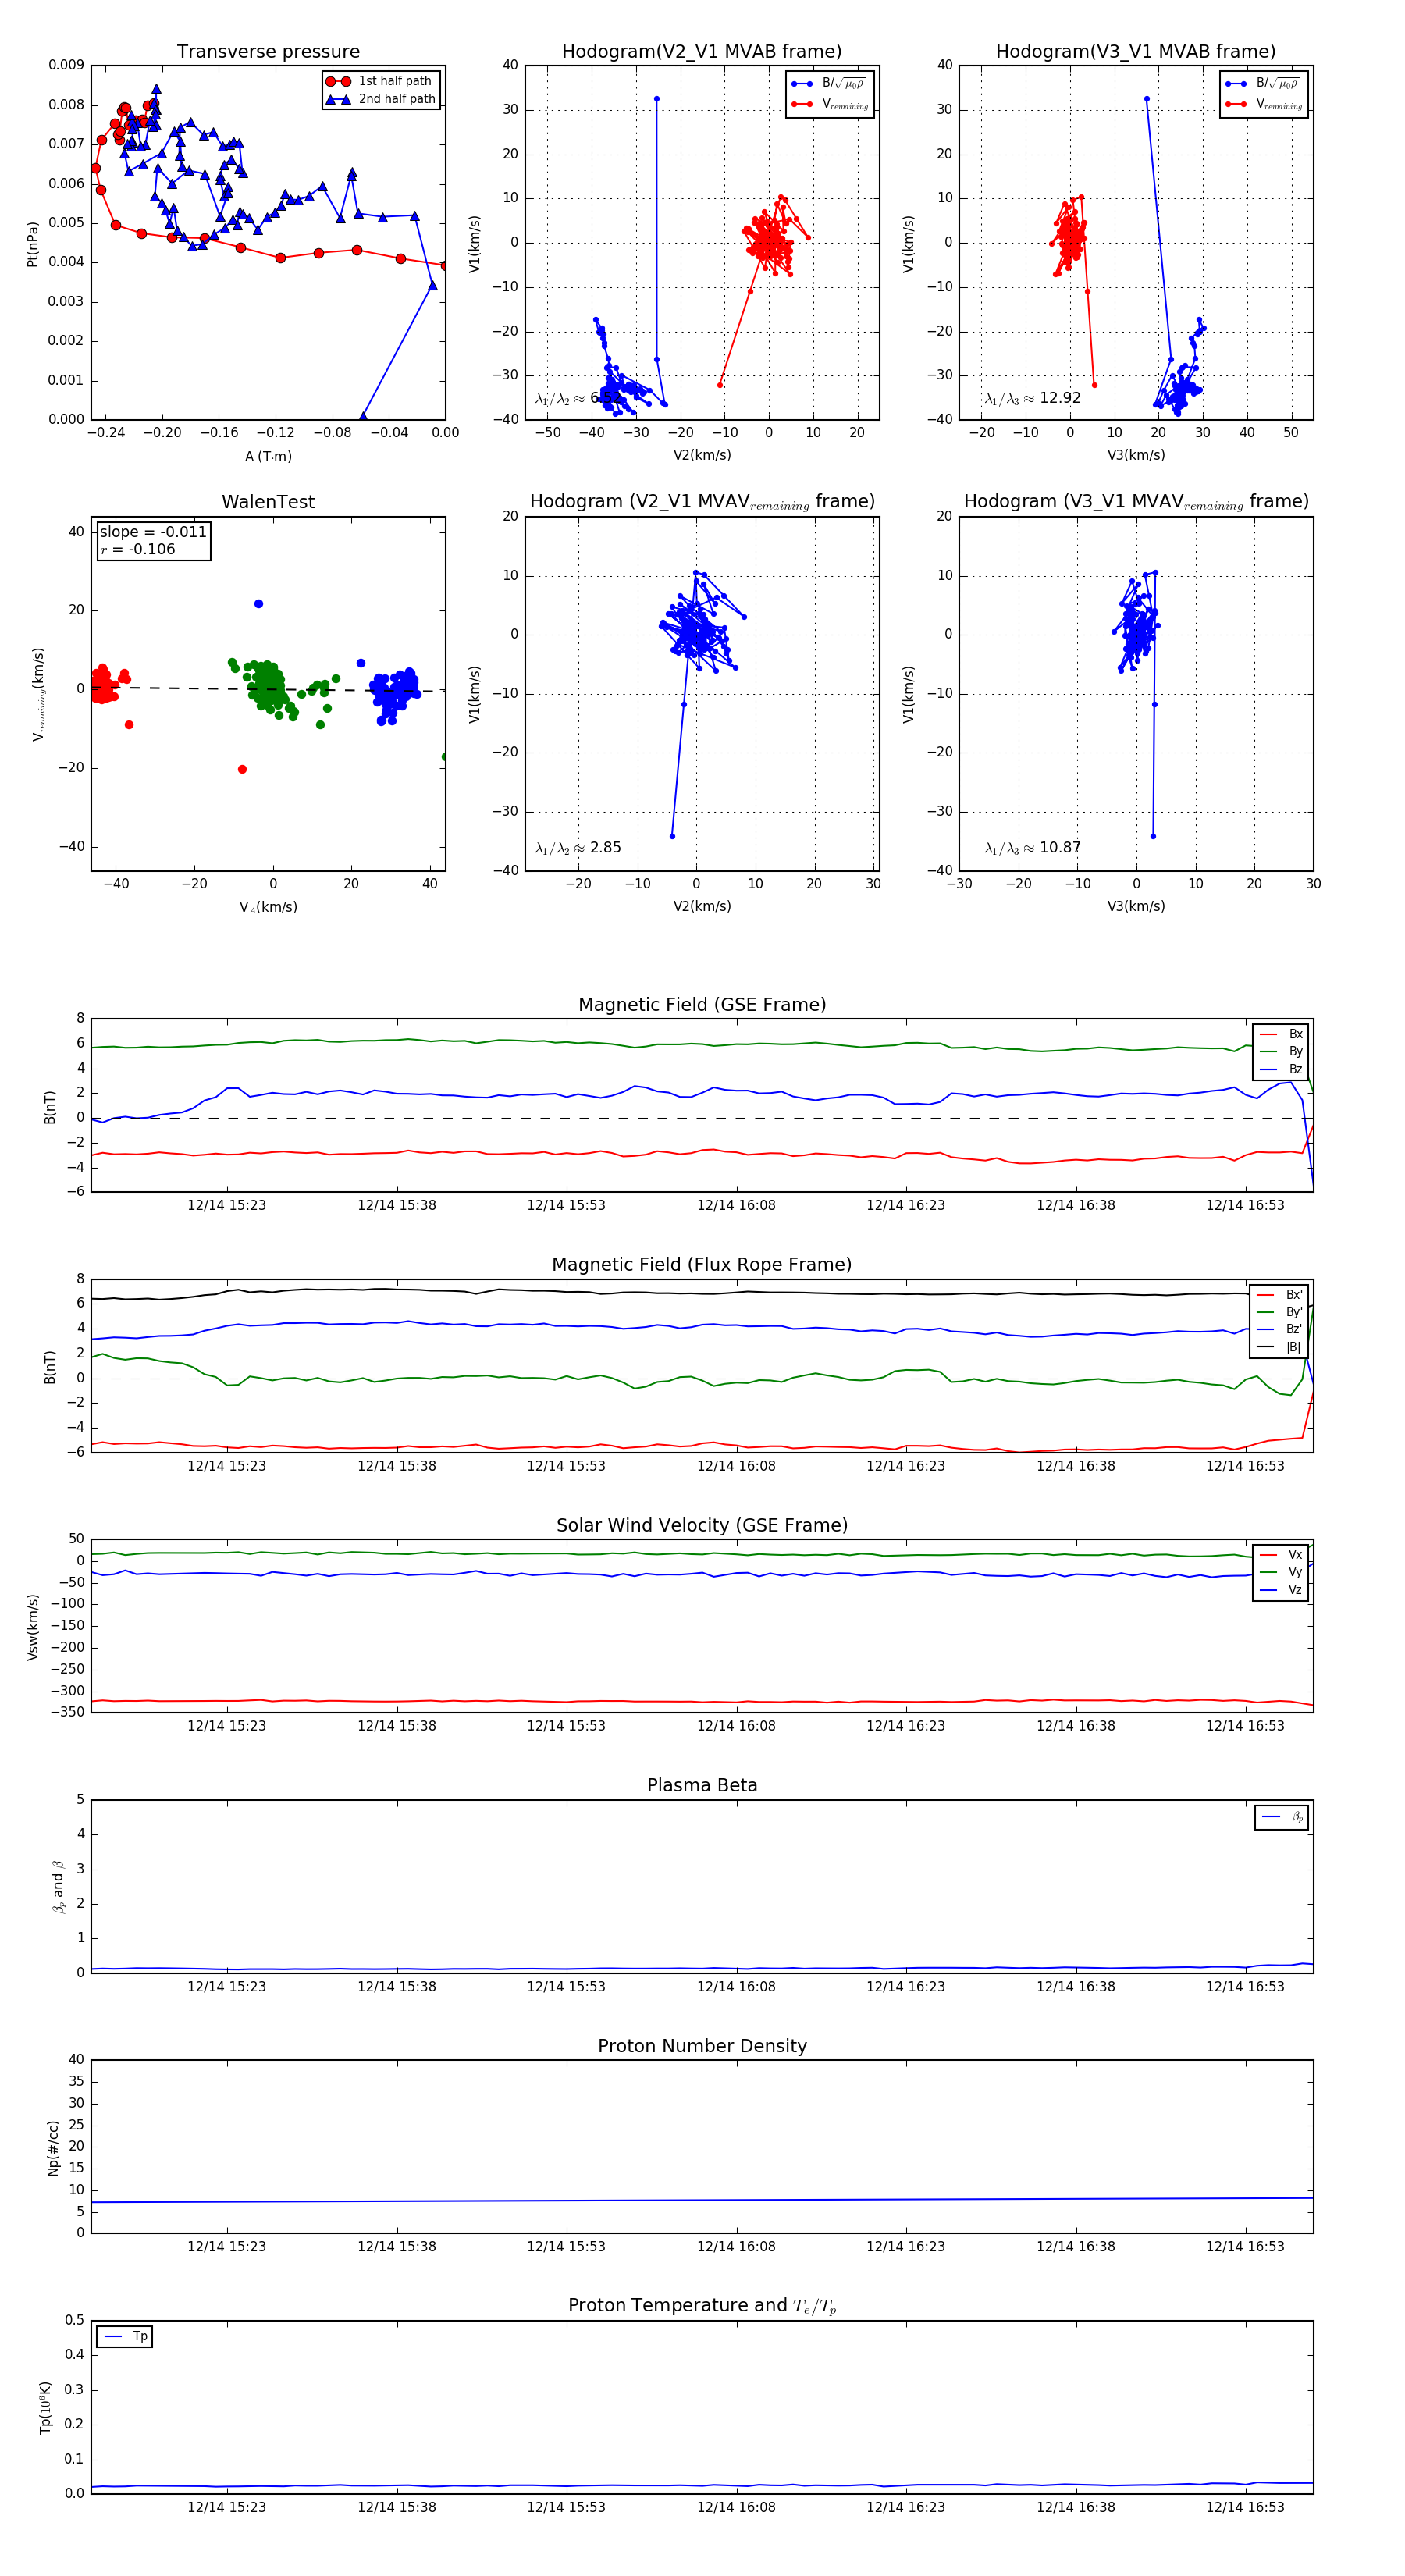Select the By' legend entry in Flux Rope plot
Viewport: 1405px width, 2576px height.
(1279, 1312)
